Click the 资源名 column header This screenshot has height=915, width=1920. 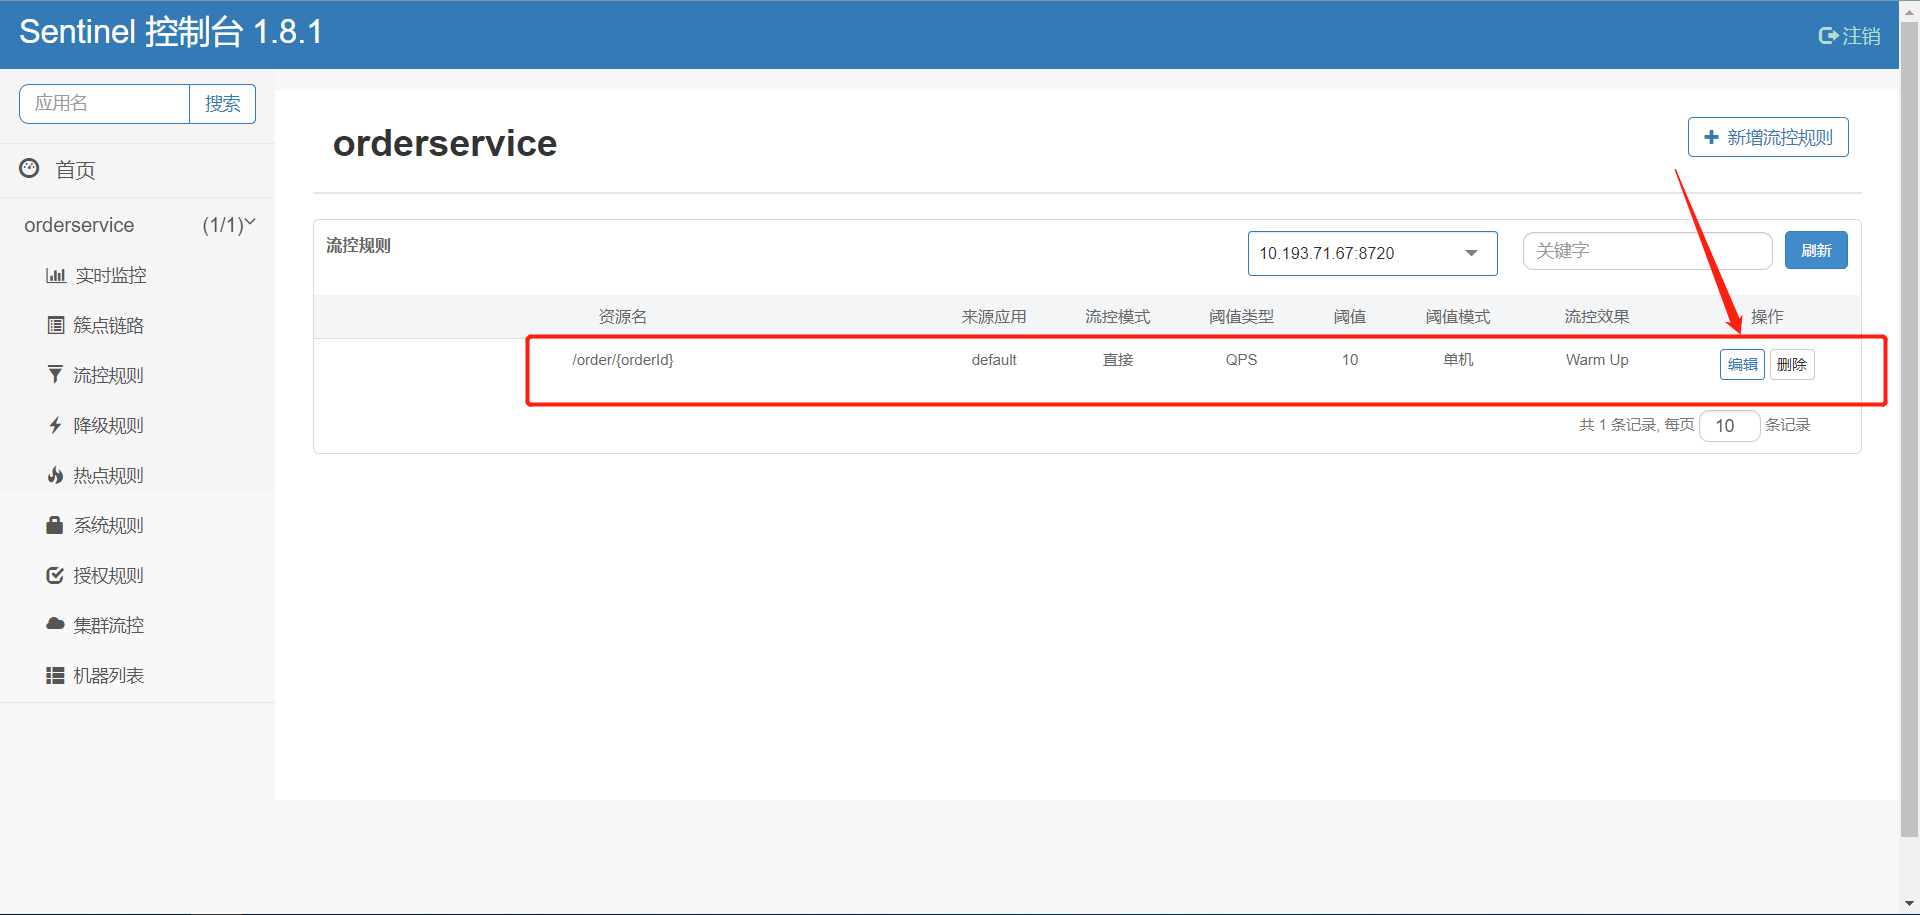(x=623, y=317)
